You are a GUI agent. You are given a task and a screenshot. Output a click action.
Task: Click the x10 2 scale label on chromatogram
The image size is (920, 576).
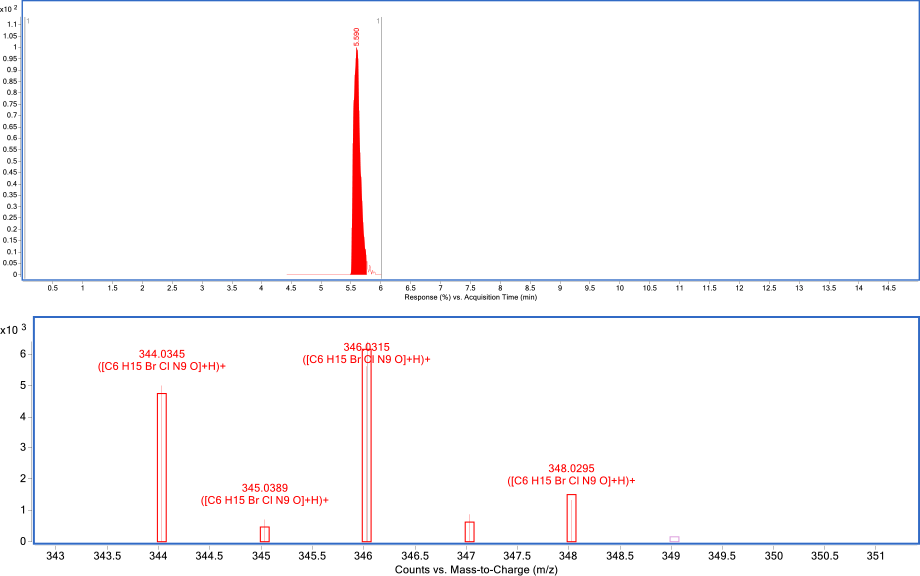tap(9, 8)
